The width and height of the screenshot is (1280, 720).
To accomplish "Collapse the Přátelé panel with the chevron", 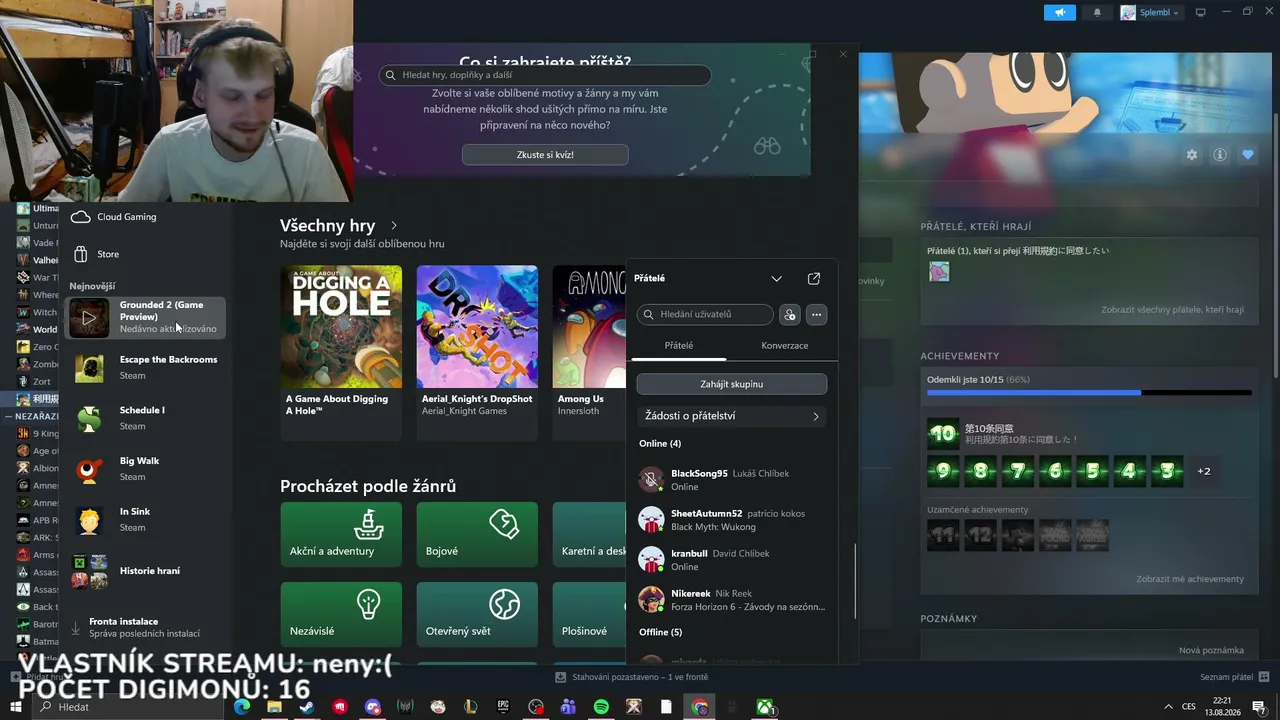I will pos(776,278).
